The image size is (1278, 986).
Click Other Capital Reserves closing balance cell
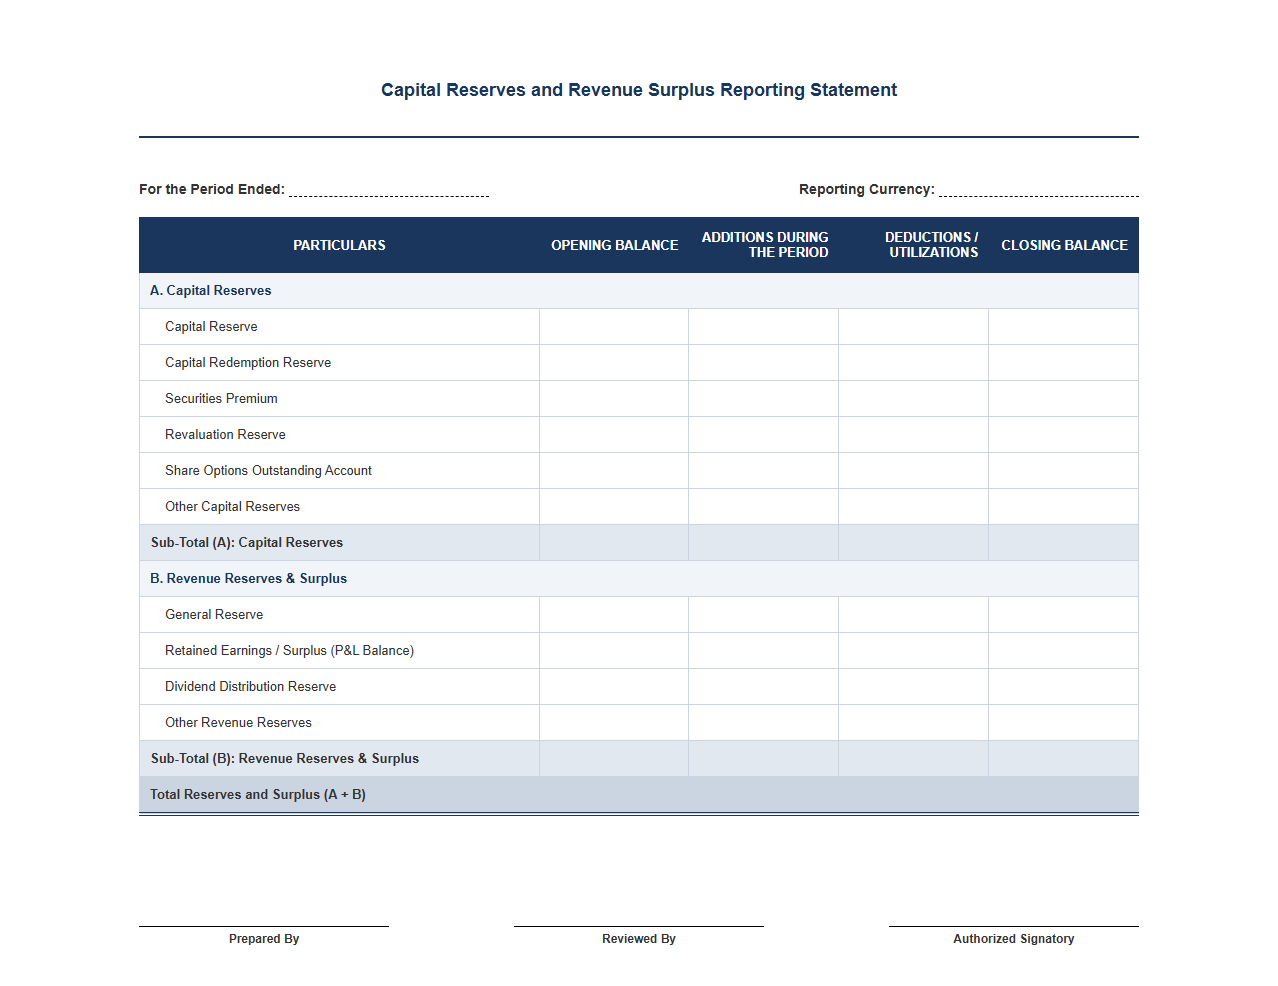pos(1064,507)
